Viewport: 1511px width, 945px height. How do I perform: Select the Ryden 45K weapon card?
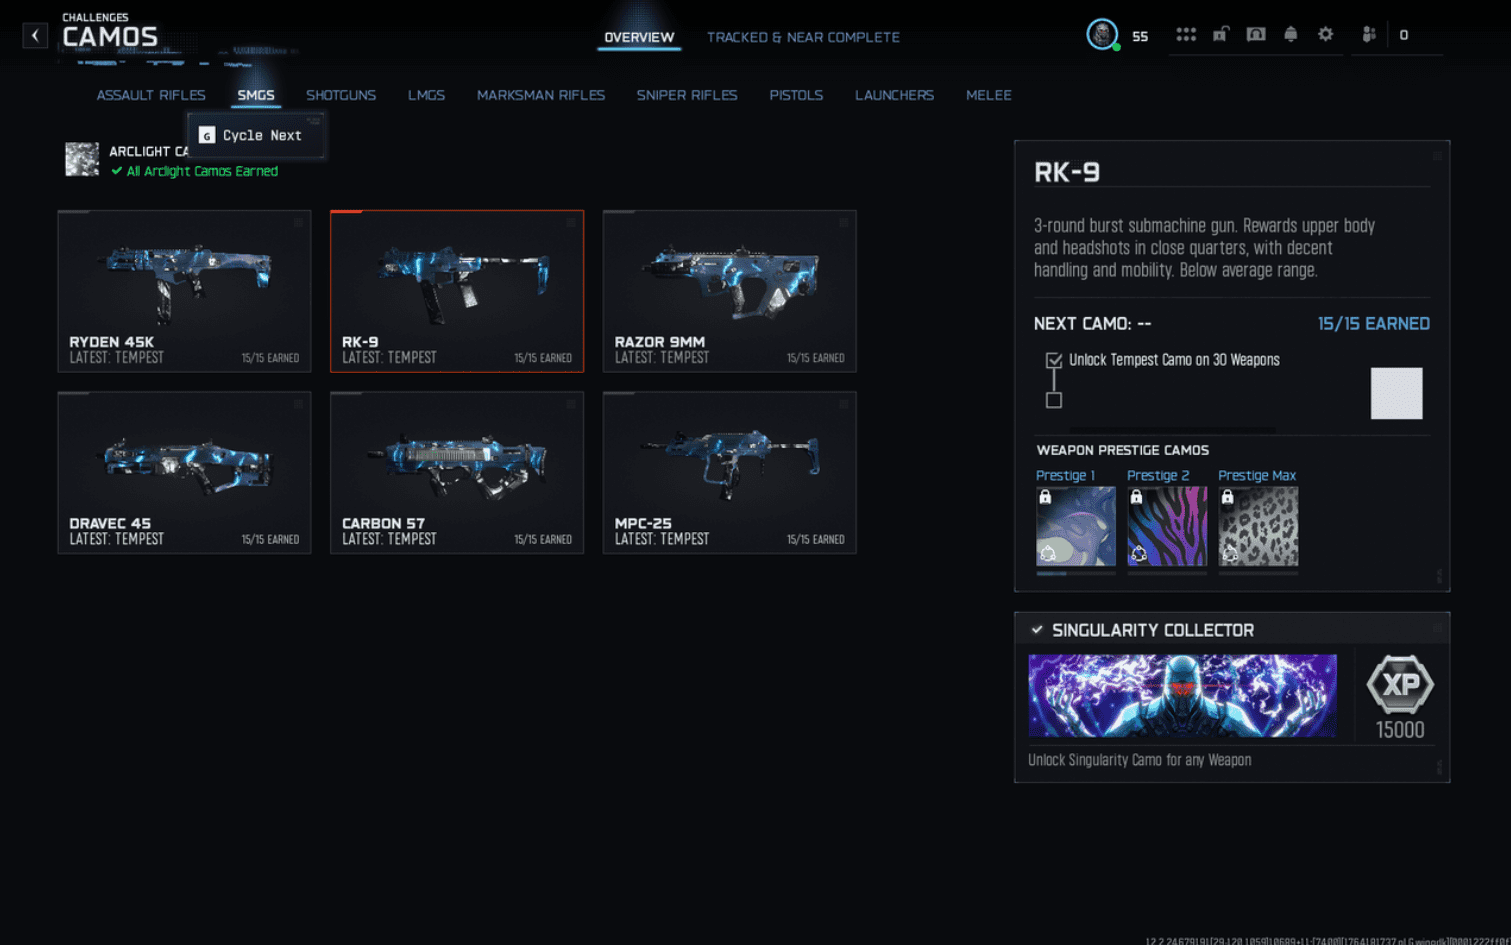(x=184, y=291)
